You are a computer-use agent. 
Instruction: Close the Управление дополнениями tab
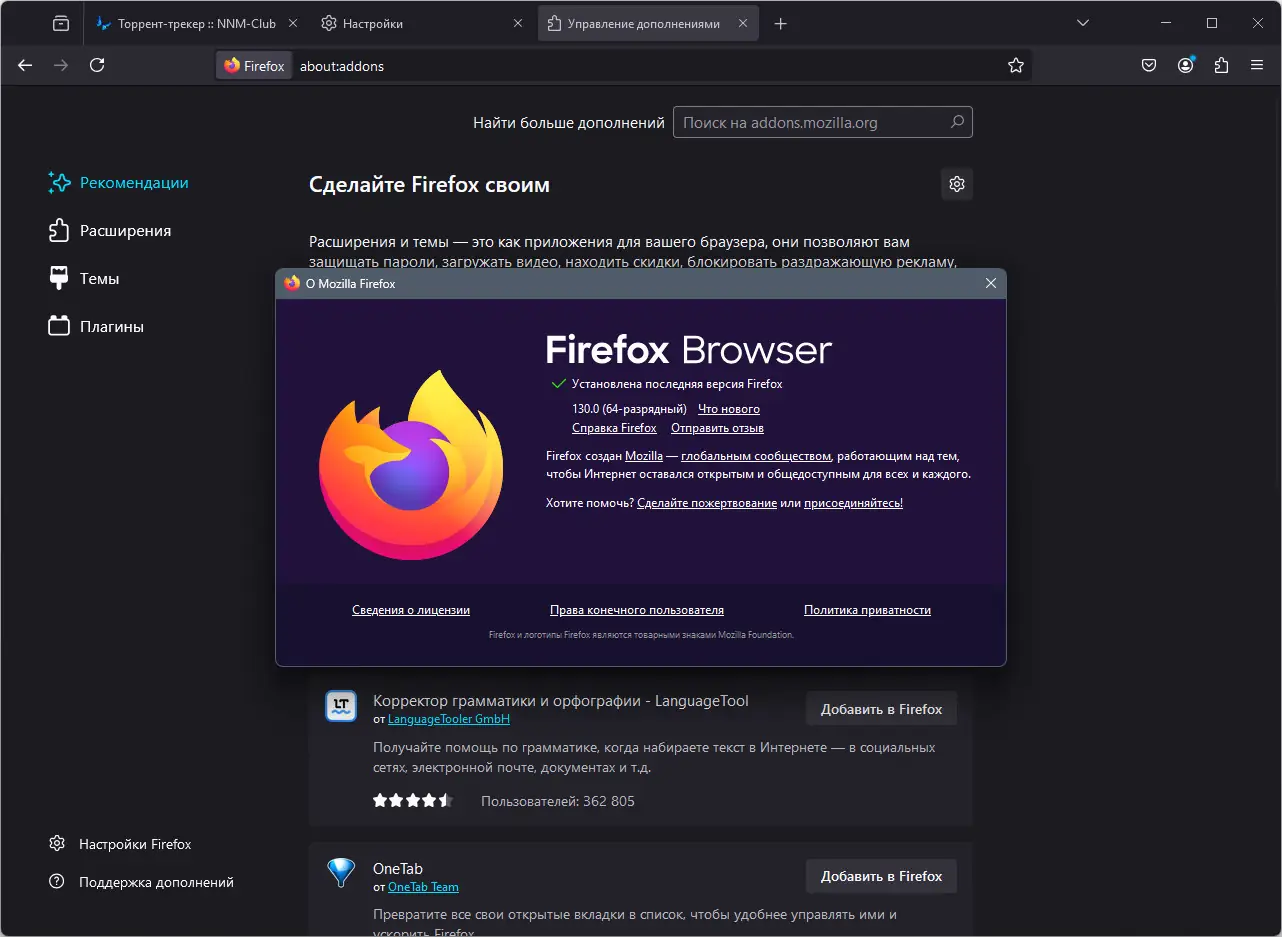tap(741, 24)
